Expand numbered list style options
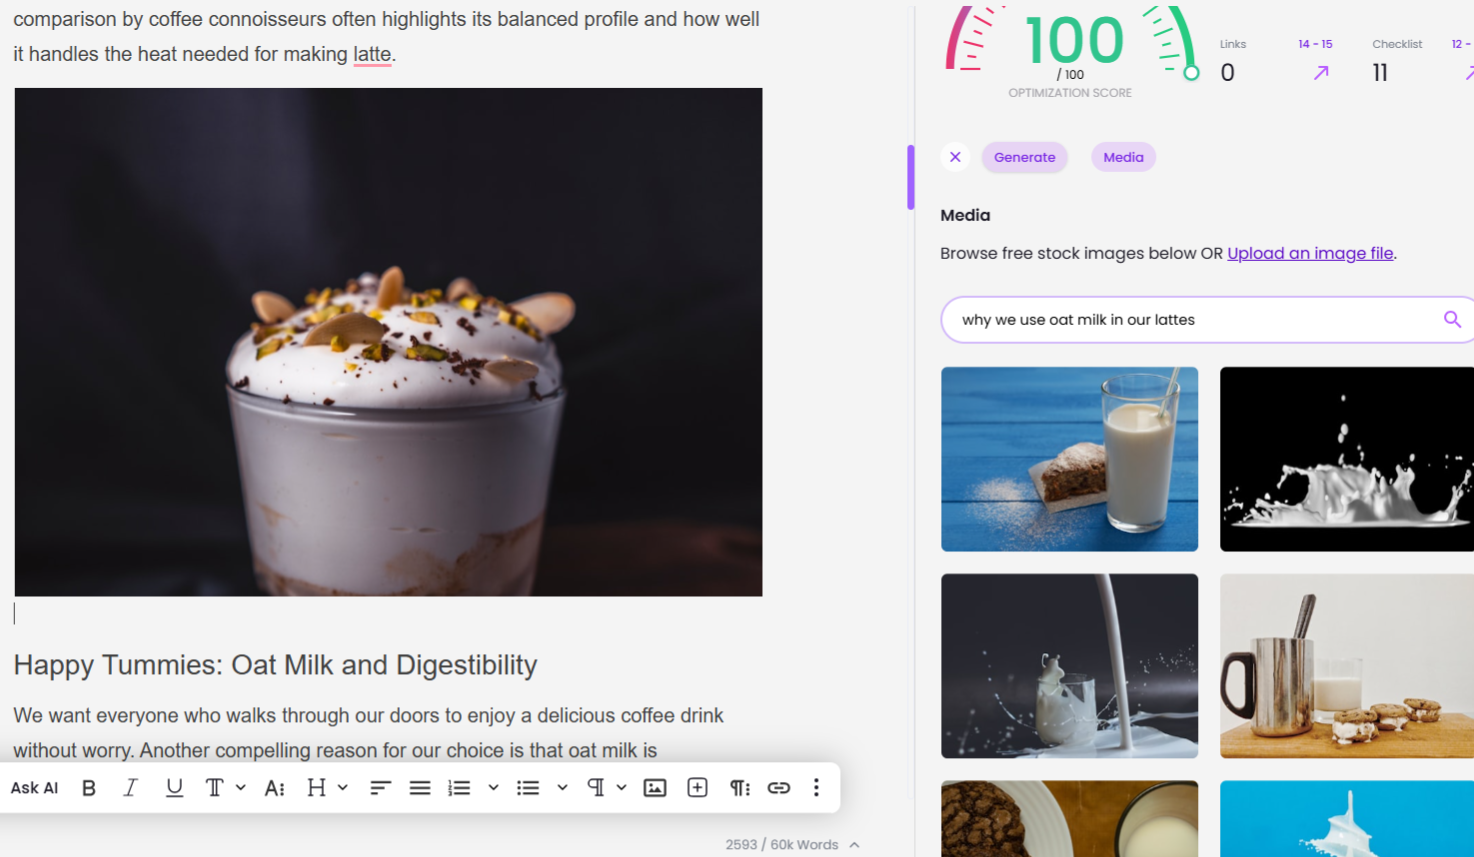Image resolution: width=1474 pixels, height=857 pixels. (x=493, y=788)
